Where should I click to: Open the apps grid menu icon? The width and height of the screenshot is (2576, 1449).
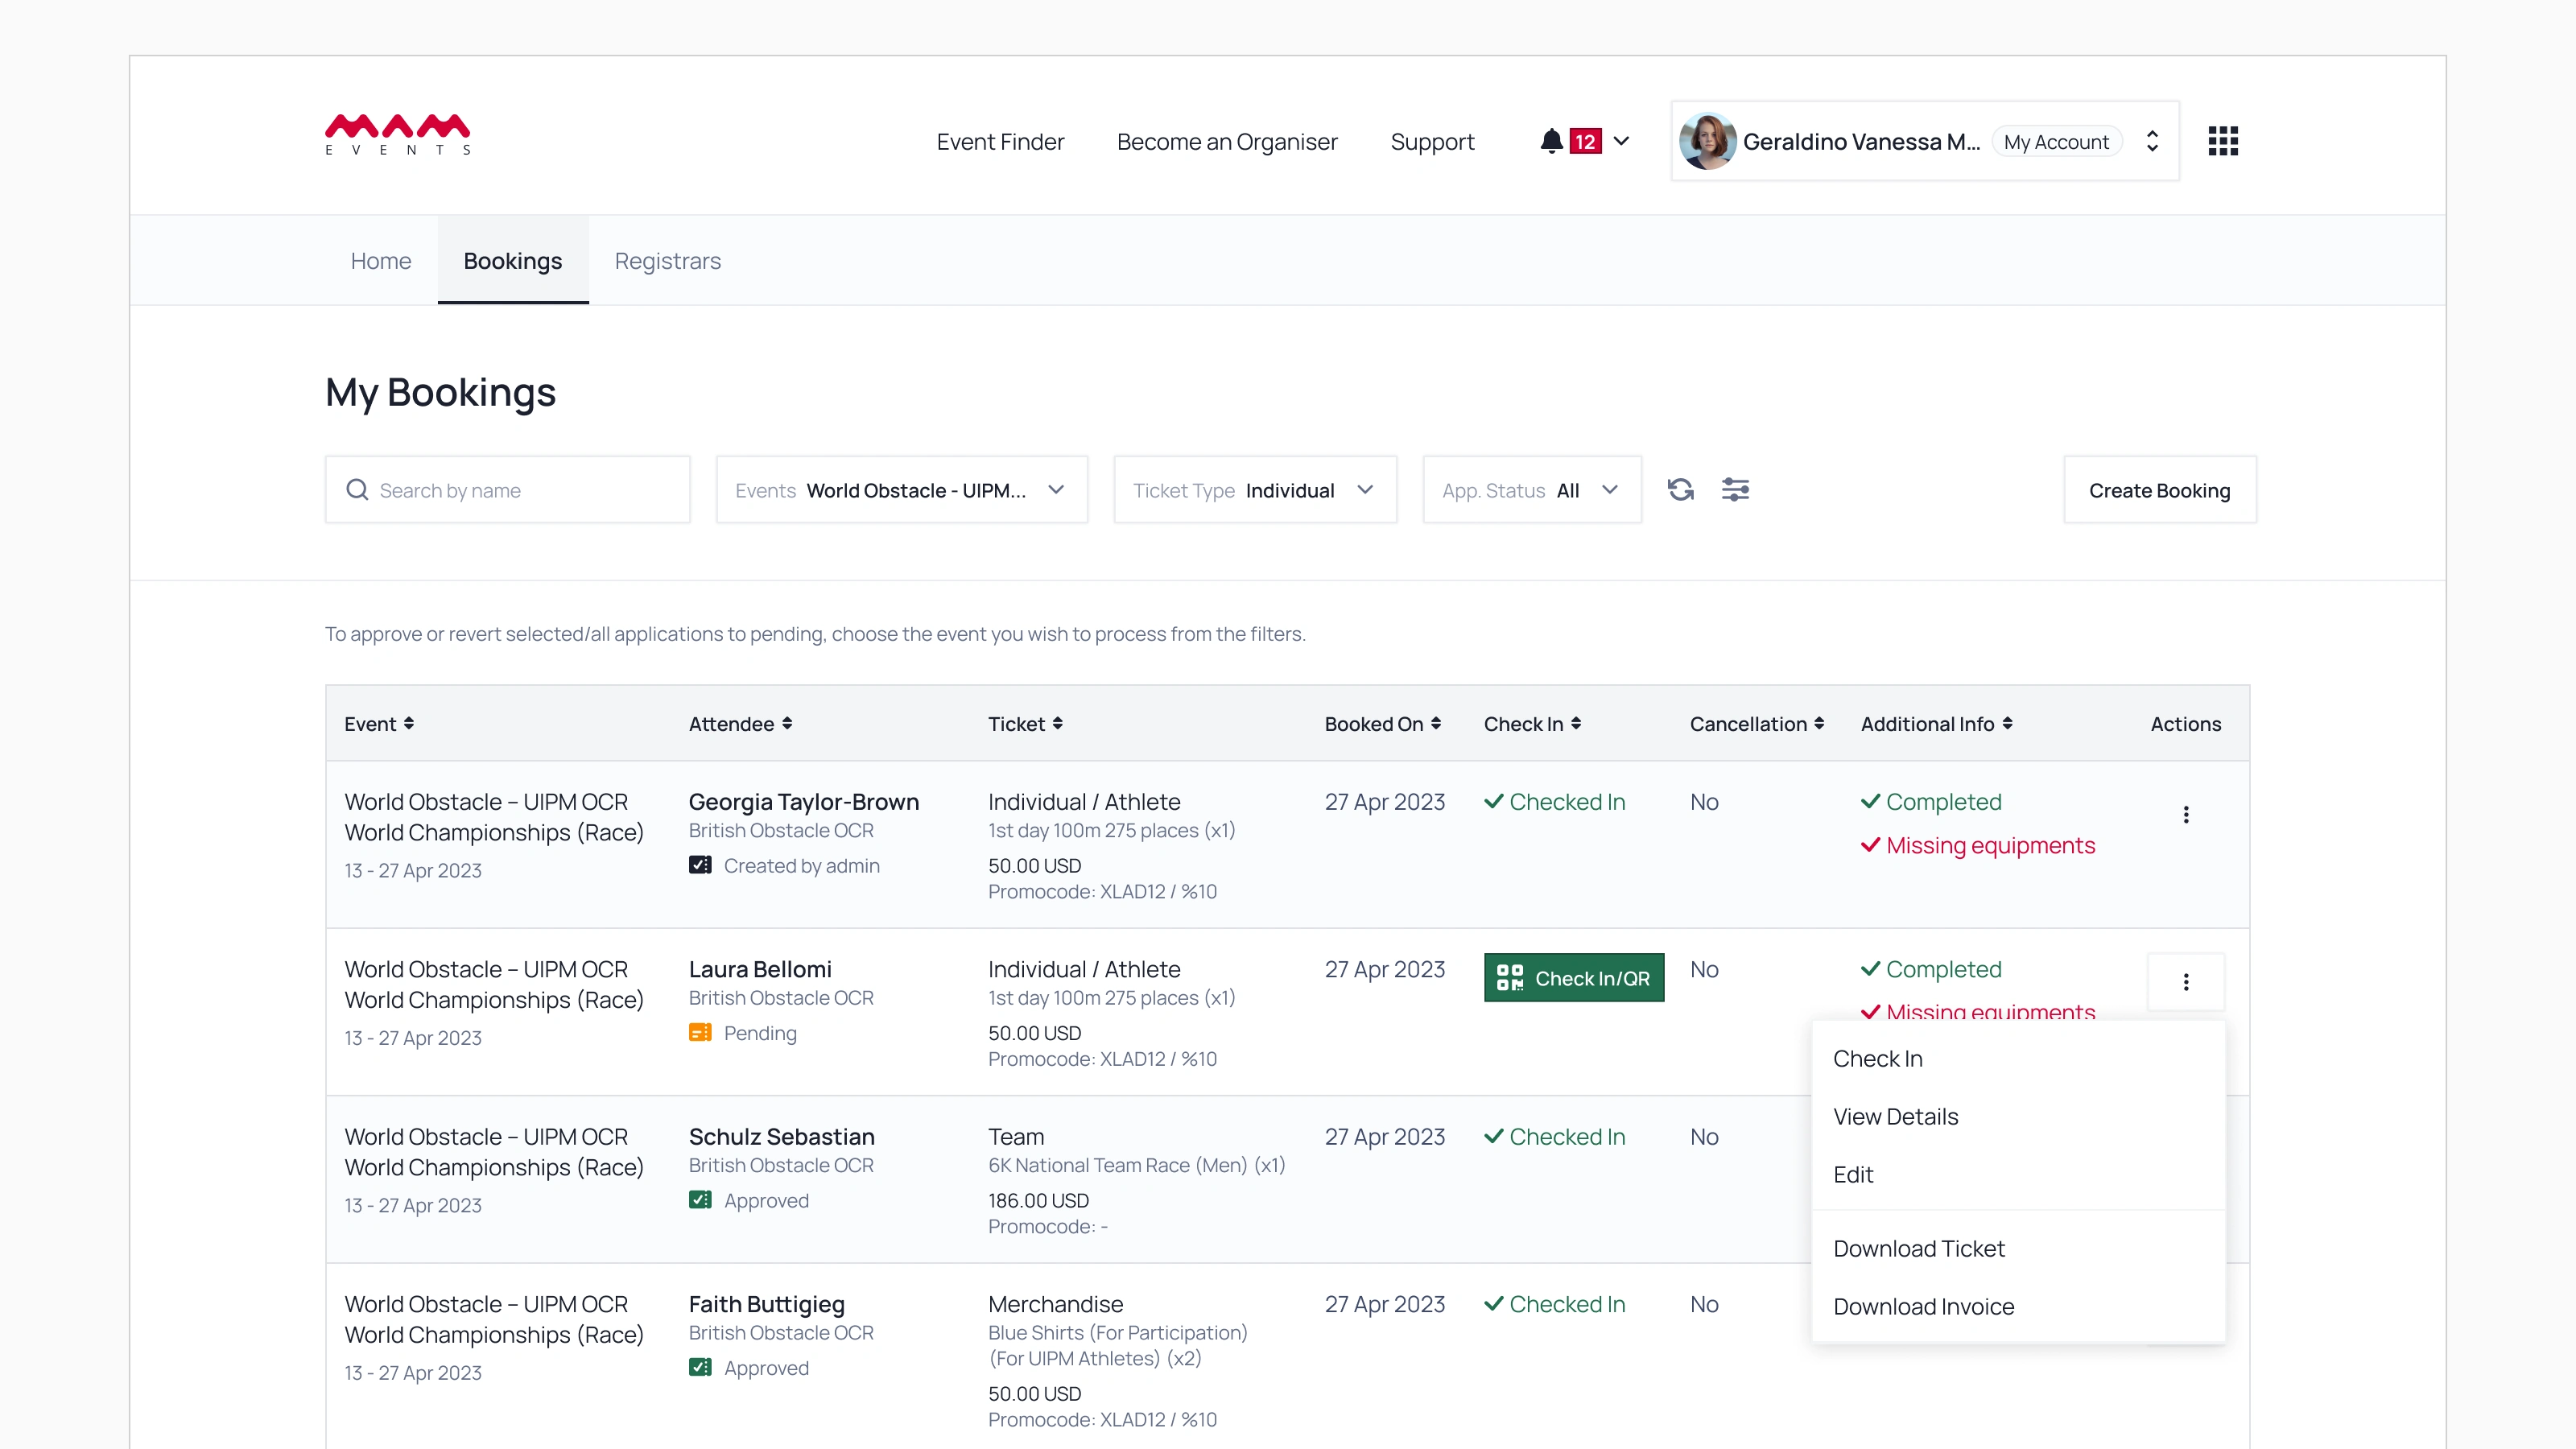(x=2222, y=141)
